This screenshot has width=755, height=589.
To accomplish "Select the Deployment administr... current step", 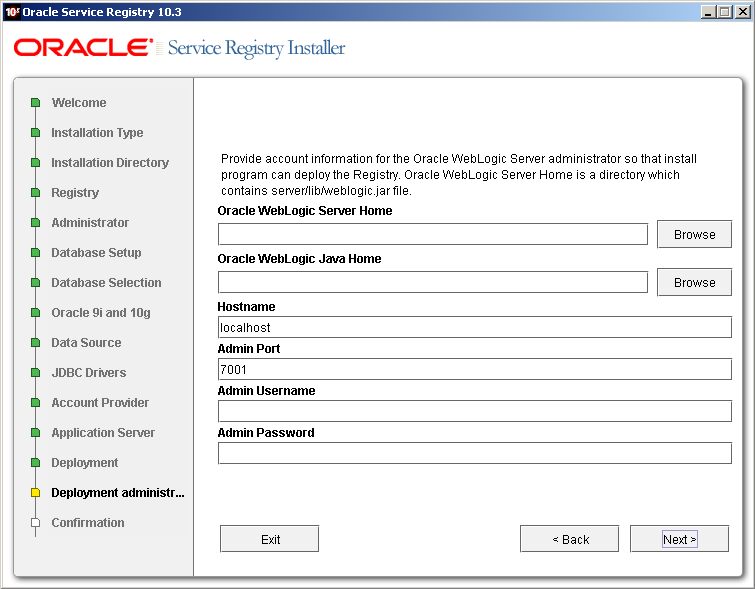I will (118, 493).
